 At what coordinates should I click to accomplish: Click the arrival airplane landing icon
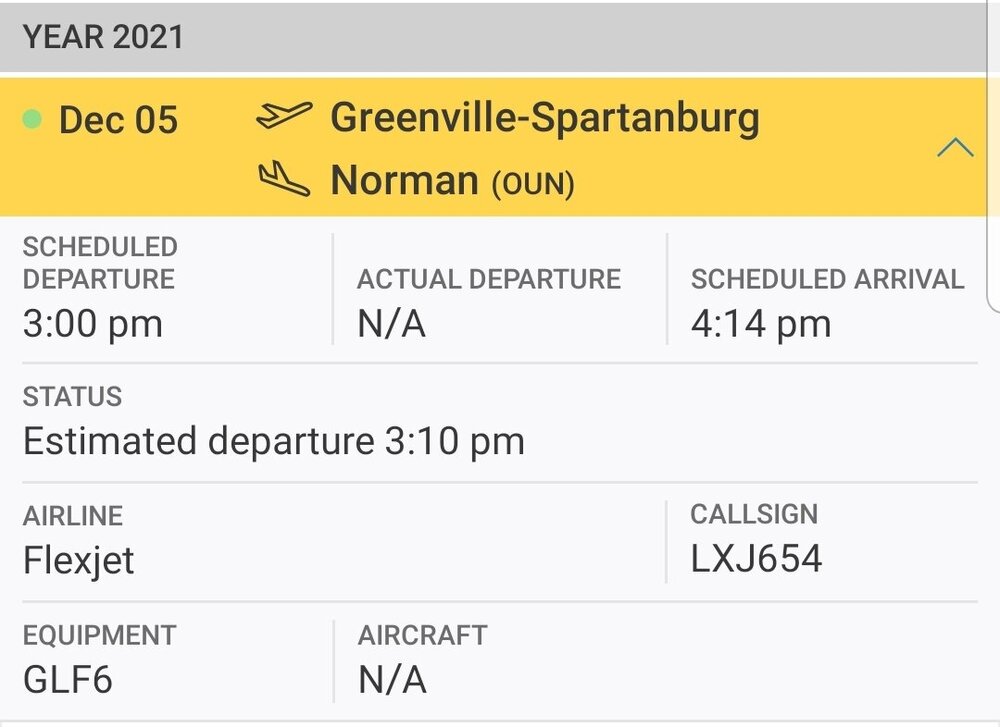point(284,180)
